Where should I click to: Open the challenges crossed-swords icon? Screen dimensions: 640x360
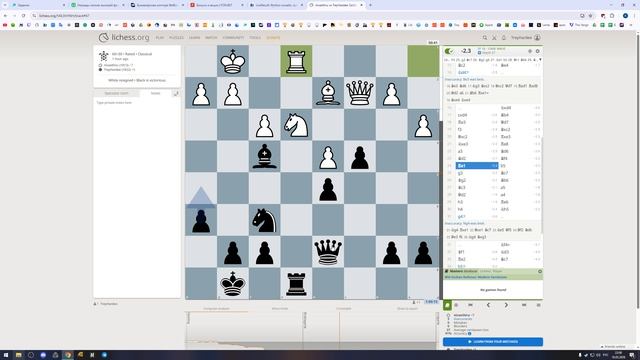(x=494, y=38)
